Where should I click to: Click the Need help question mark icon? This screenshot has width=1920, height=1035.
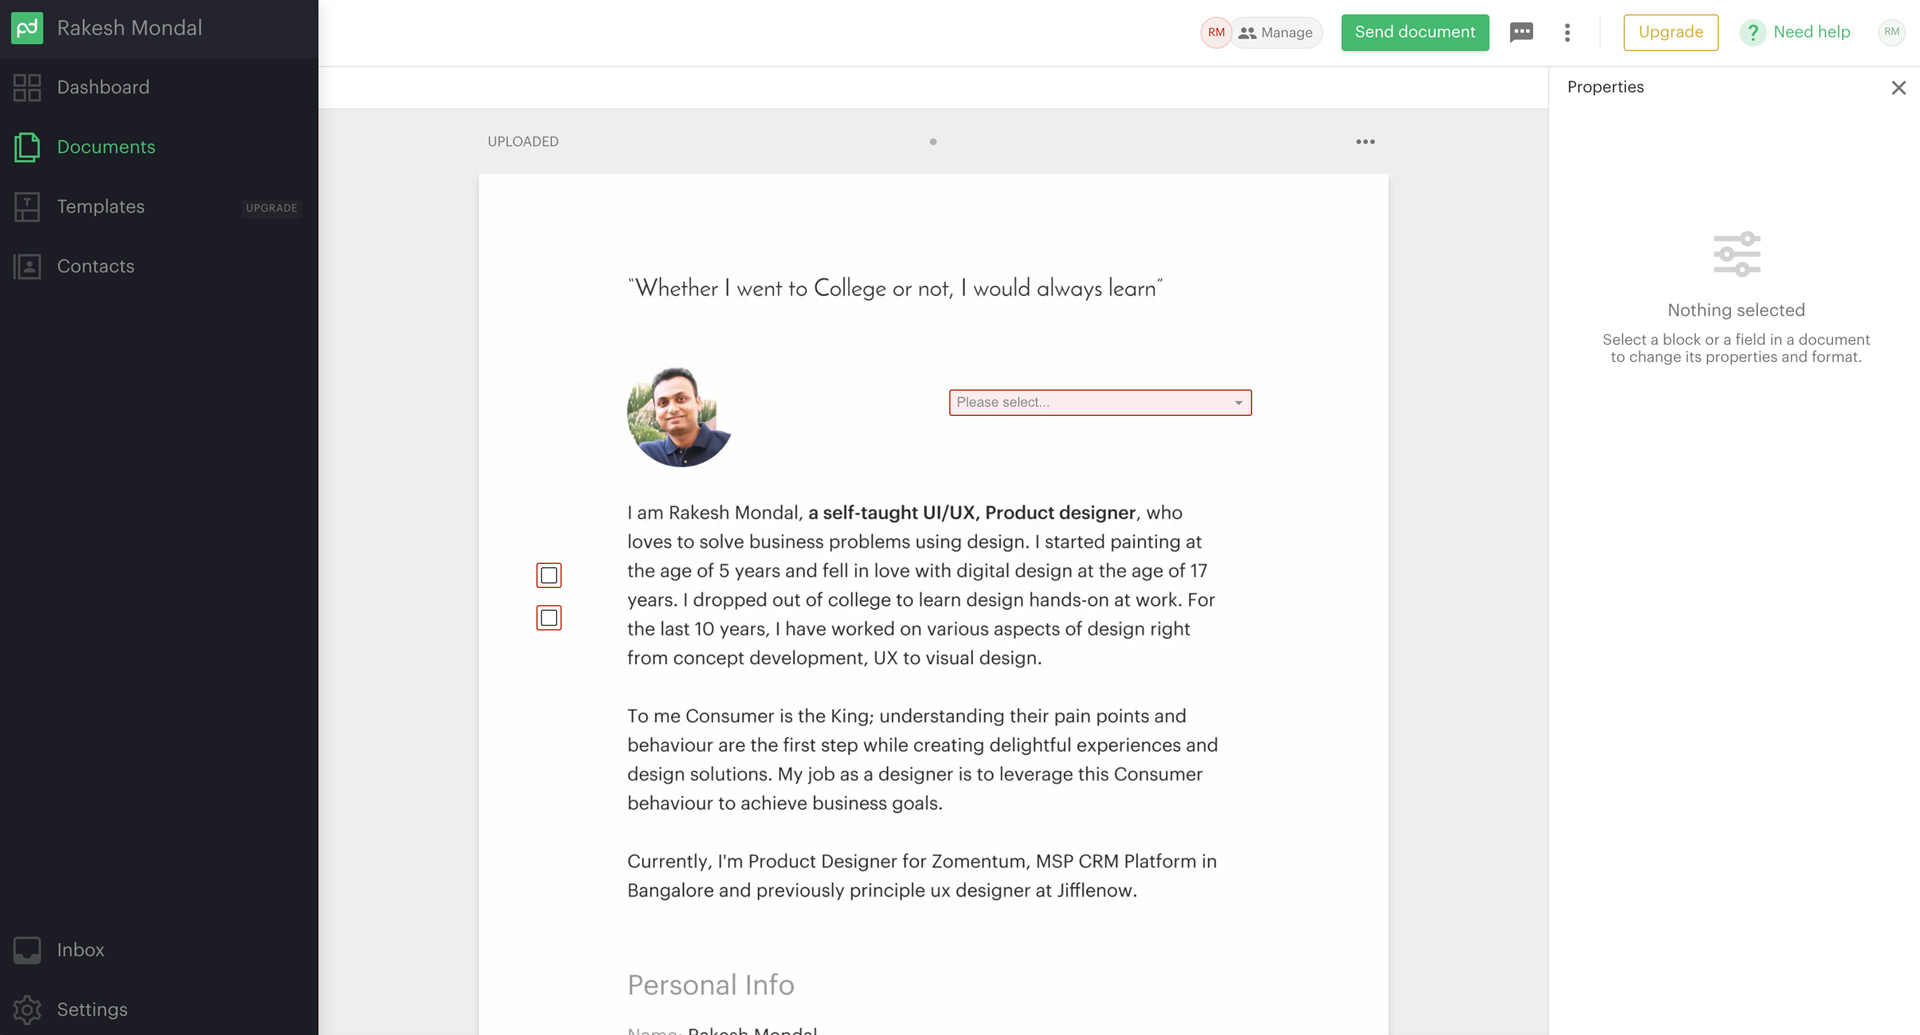point(1752,33)
